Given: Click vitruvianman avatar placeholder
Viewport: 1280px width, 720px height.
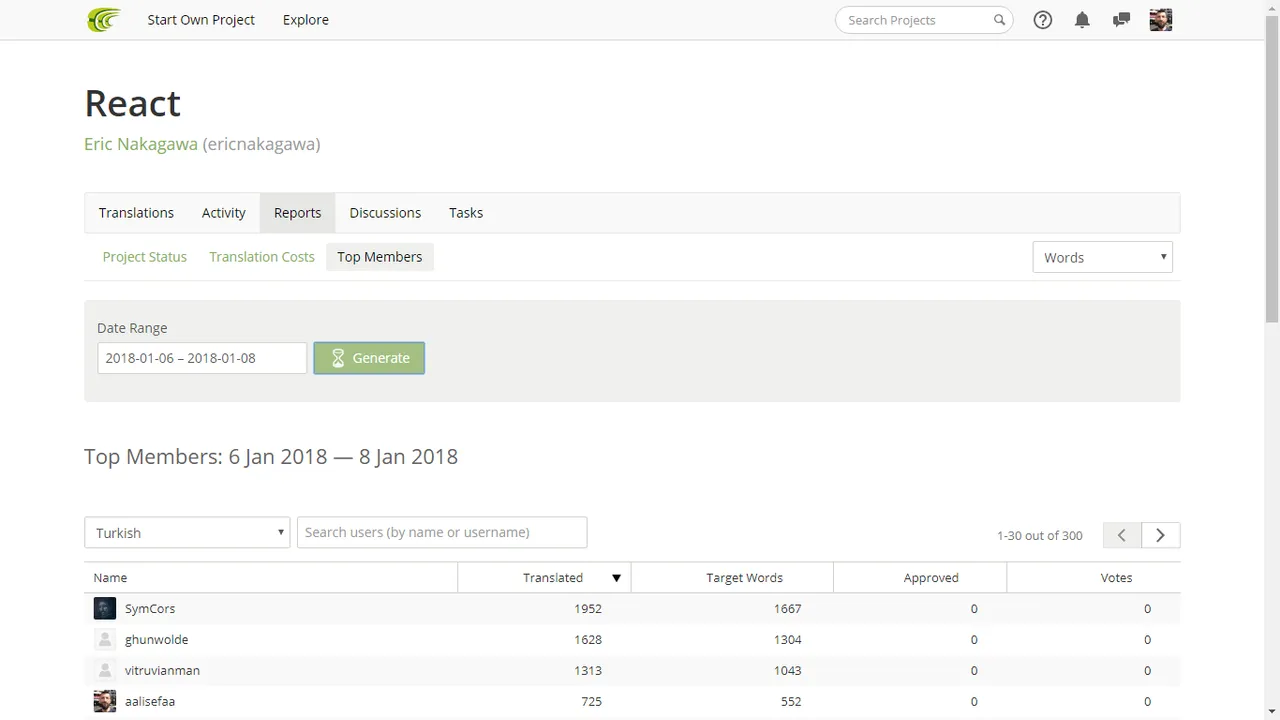Looking at the screenshot, I should pyautogui.click(x=105, y=670).
